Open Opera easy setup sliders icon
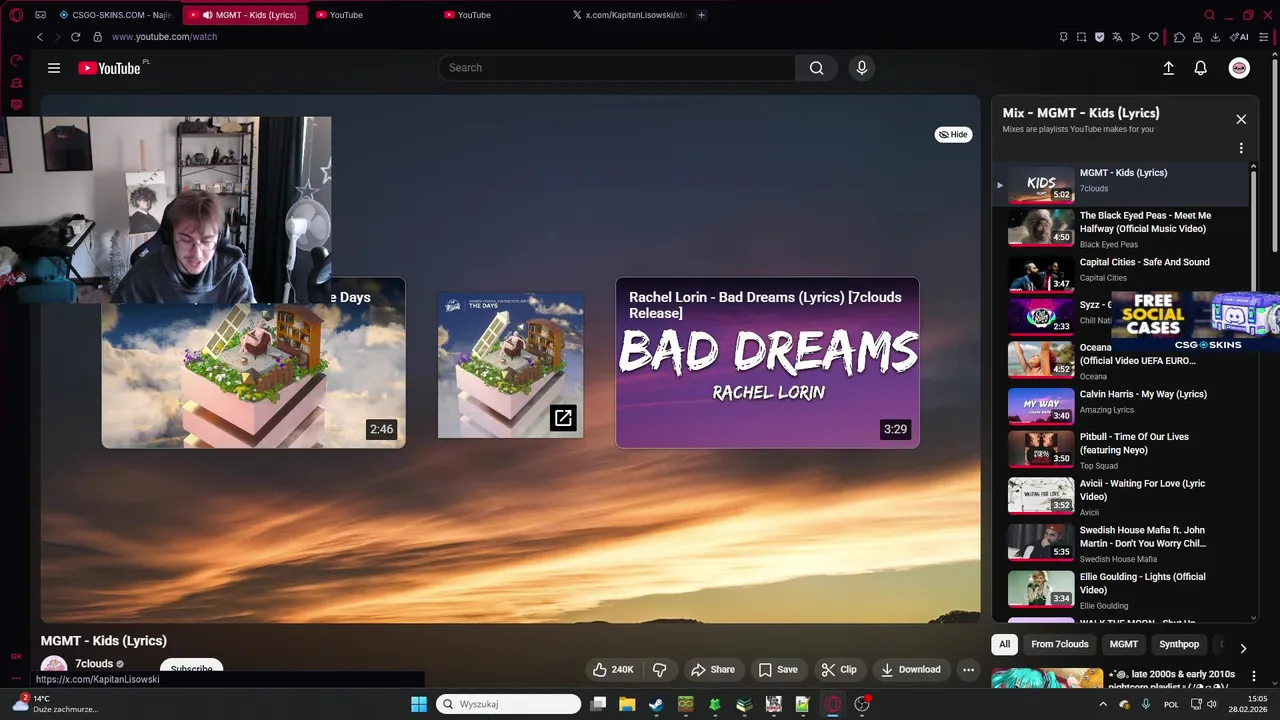Image resolution: width=1280 pixels, height=720 pixels. [x=1264, y=37]
